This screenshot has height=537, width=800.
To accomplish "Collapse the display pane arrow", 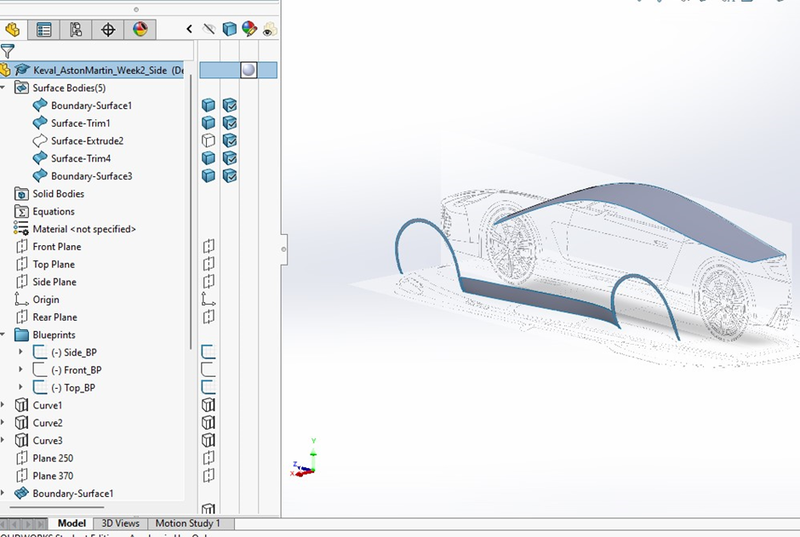I will [189, 29].
